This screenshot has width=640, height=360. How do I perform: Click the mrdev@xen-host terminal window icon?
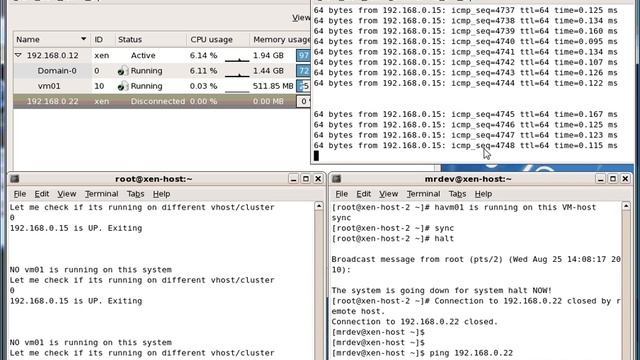tap(337, 179)
